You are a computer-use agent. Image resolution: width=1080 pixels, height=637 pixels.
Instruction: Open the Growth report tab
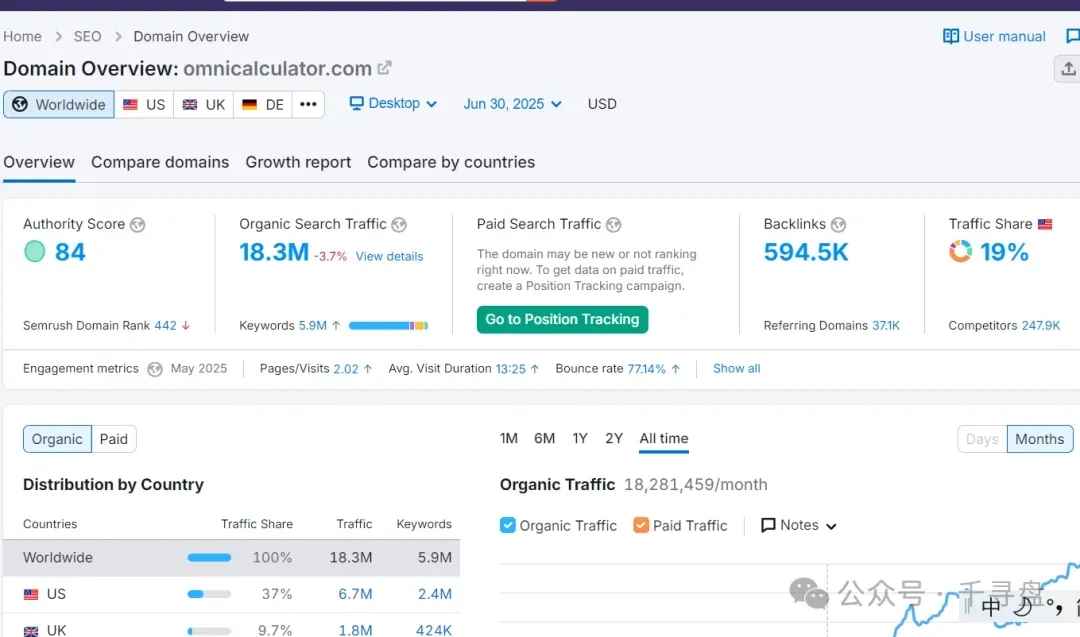pos(298,163)
